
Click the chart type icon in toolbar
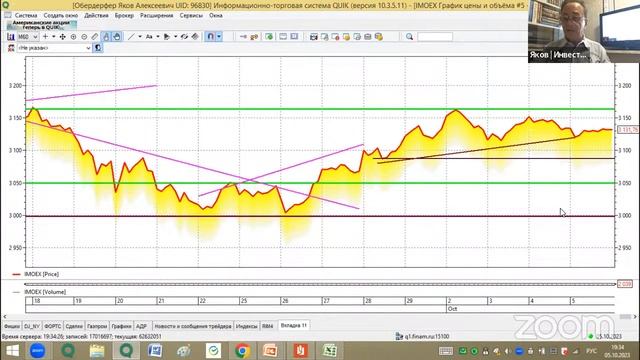[11, 37]
